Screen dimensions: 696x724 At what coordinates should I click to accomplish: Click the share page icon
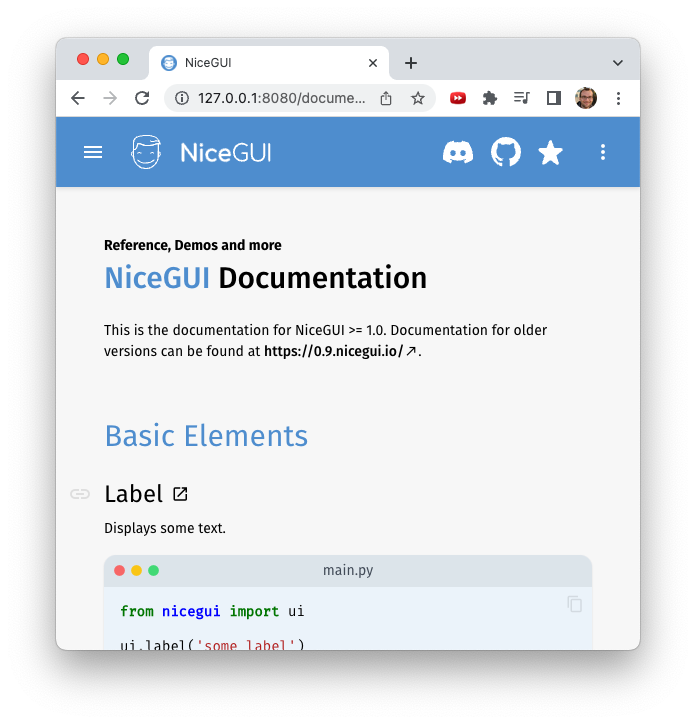point(386,98)
